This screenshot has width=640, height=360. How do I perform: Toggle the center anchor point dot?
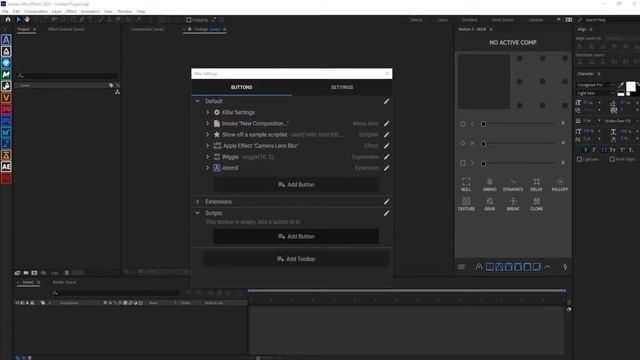[542, 82]
